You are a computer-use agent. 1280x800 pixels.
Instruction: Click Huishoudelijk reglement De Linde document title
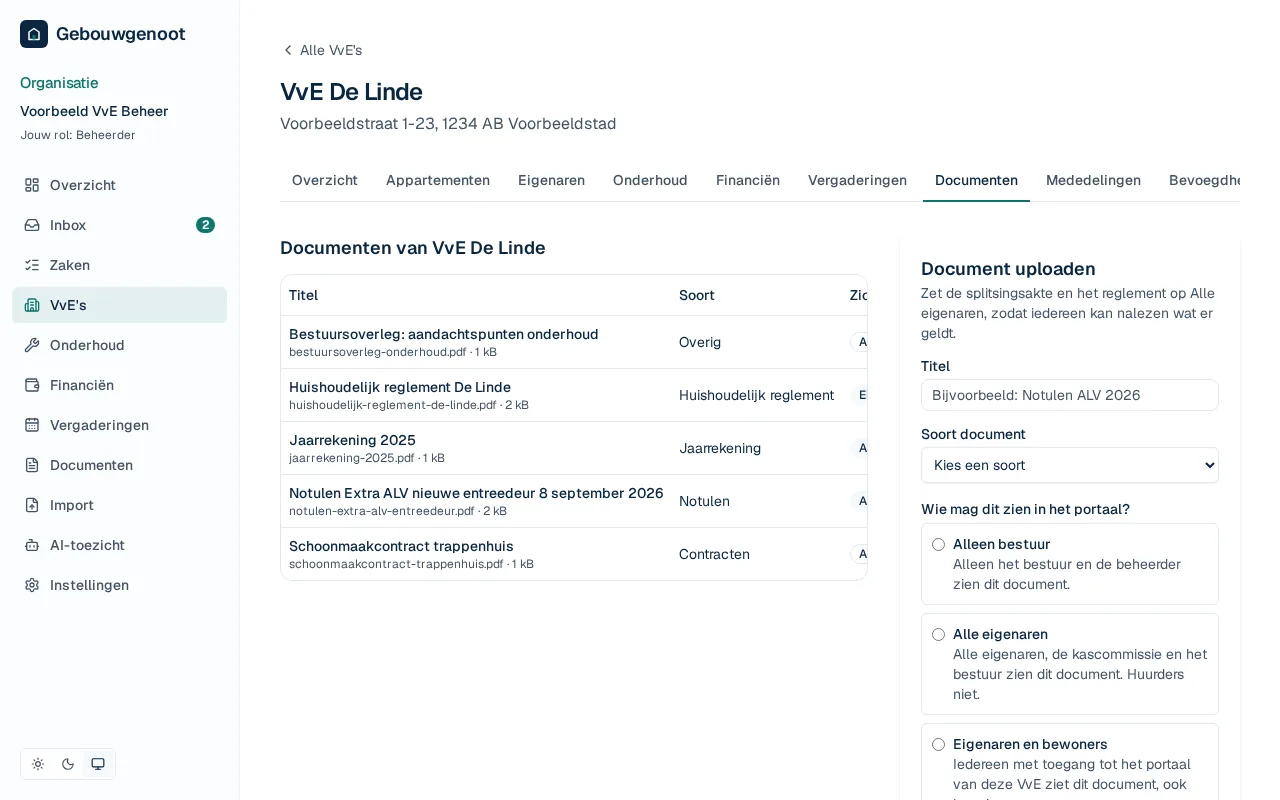pyautogui.click(x=400, y=387)
